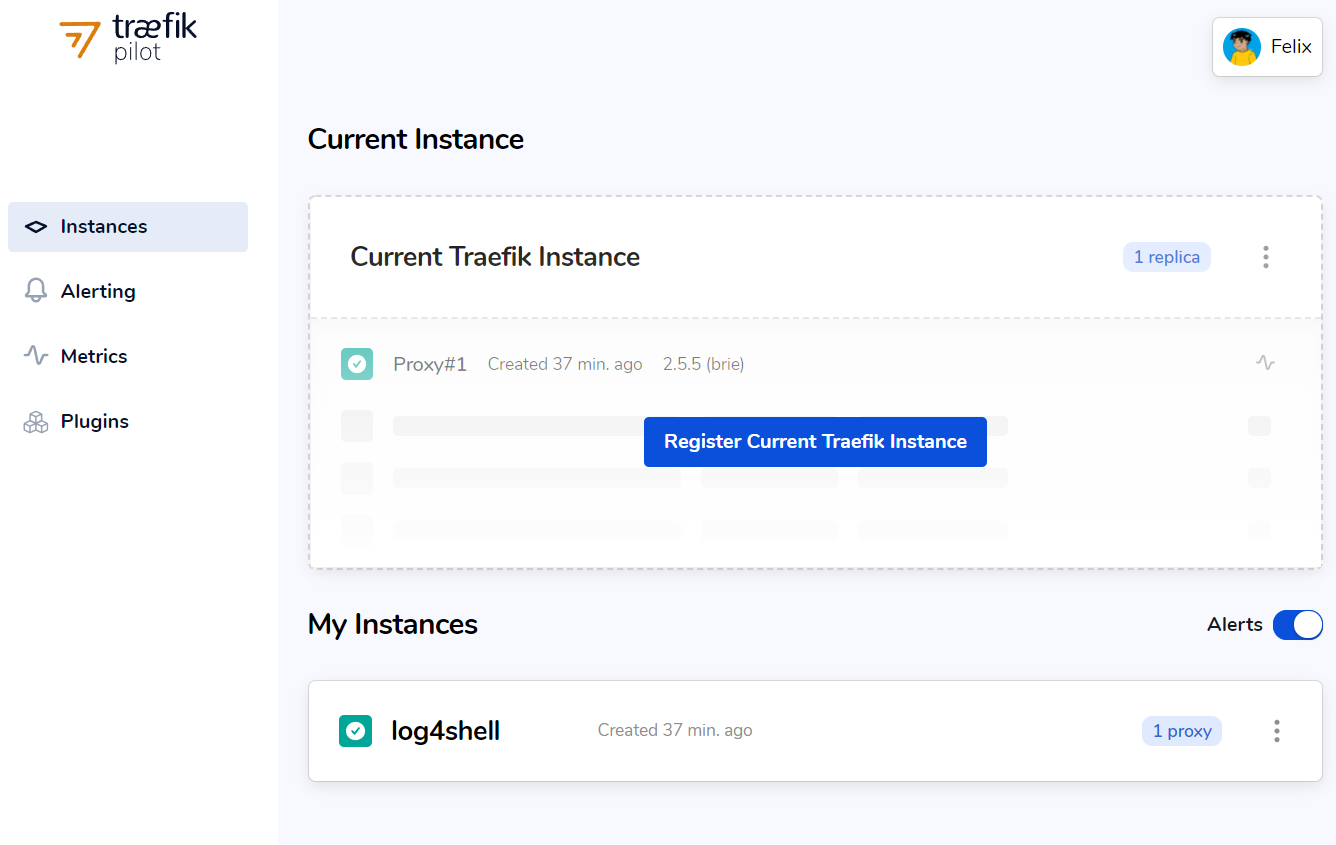Open the Instances section in sidebar
This screenshot has width=1336, height=845.
click(128, 227)
